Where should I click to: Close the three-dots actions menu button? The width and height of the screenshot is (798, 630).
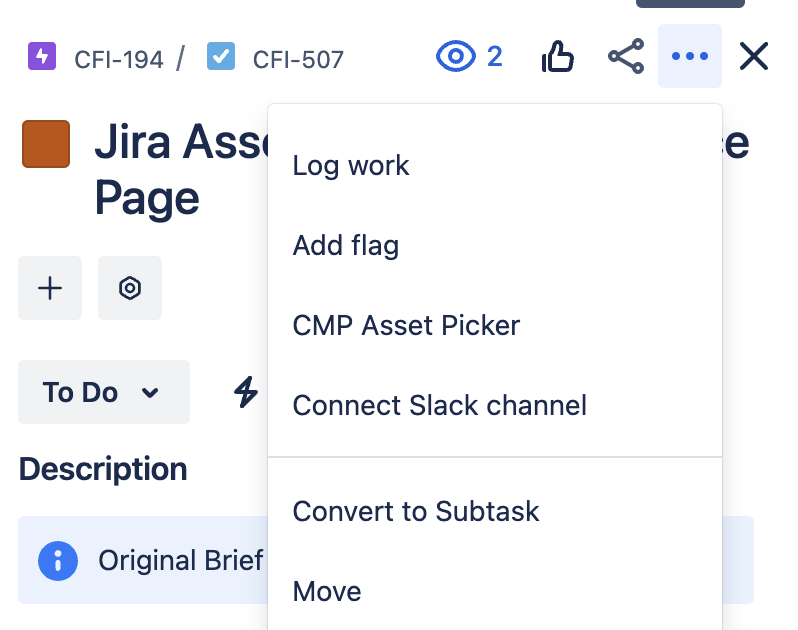point(690,56)
